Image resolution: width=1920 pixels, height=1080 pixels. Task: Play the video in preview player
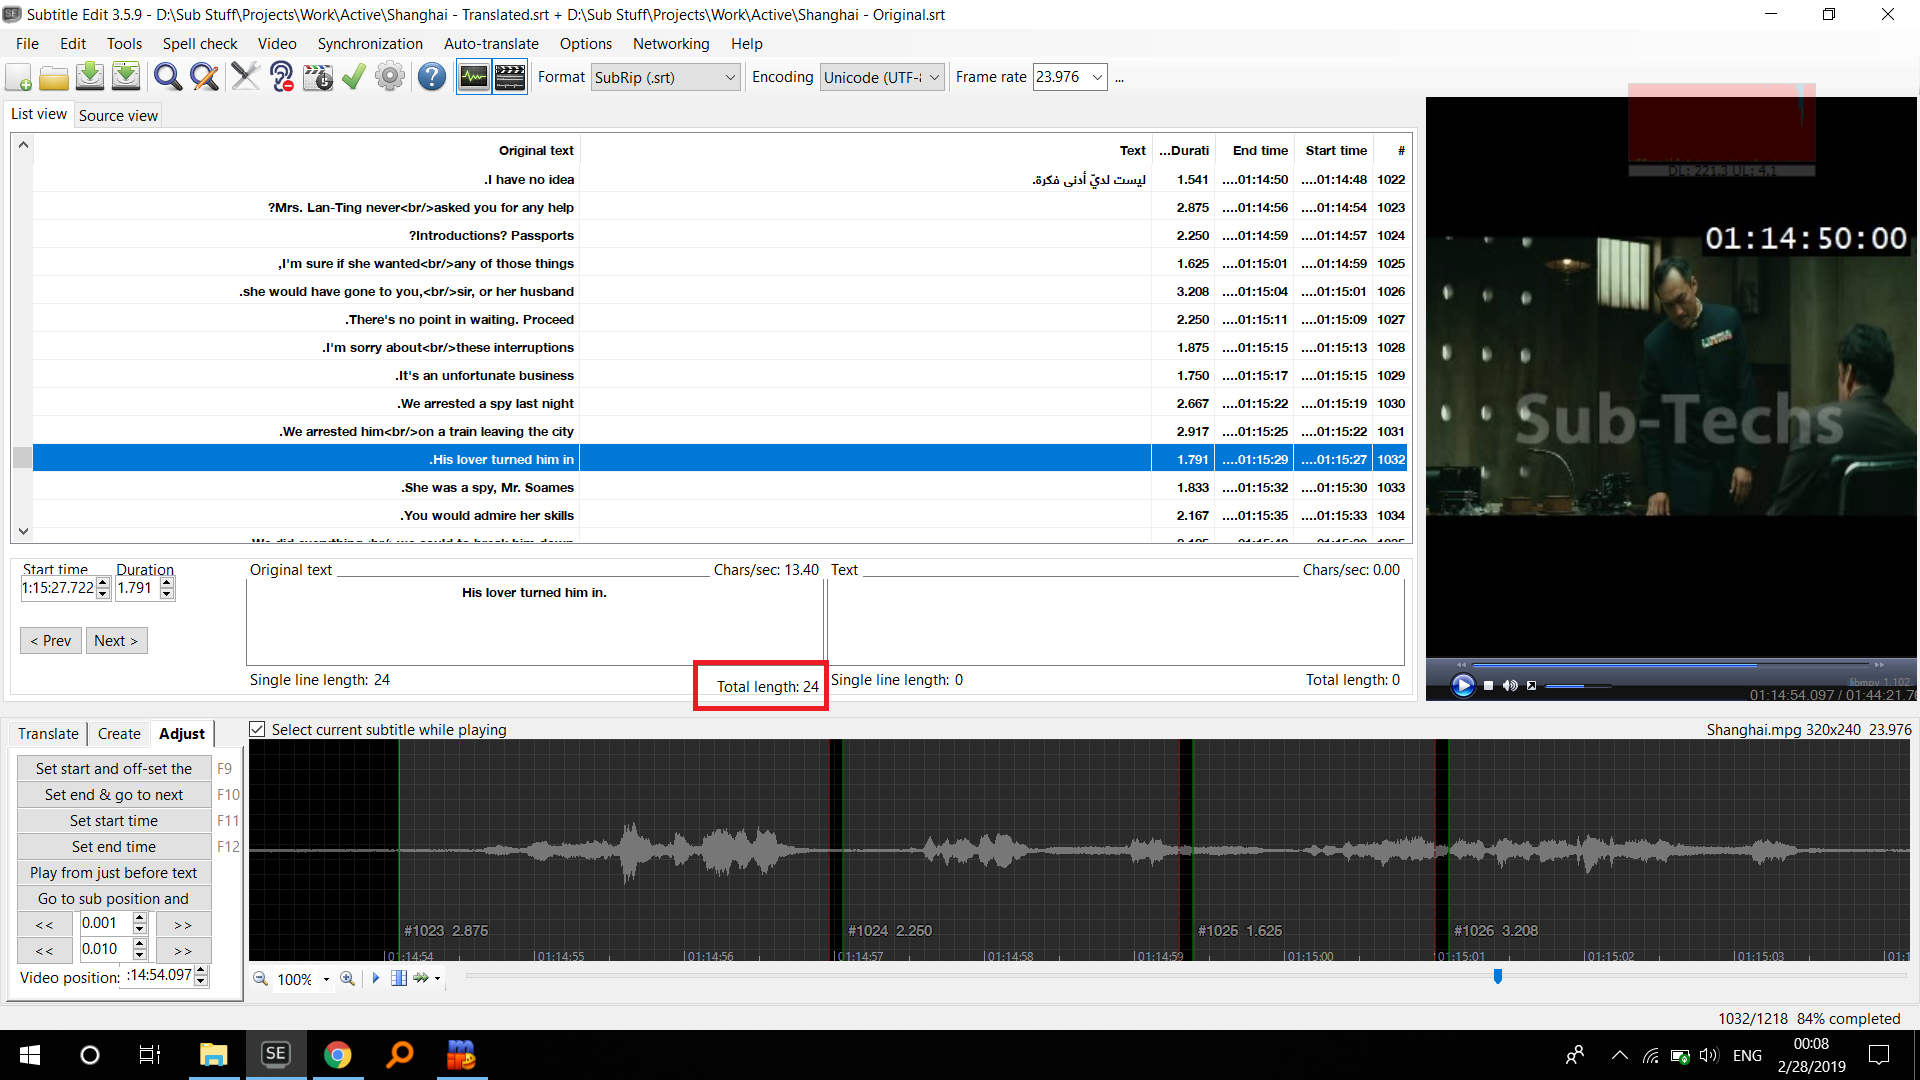point(1463,685)
